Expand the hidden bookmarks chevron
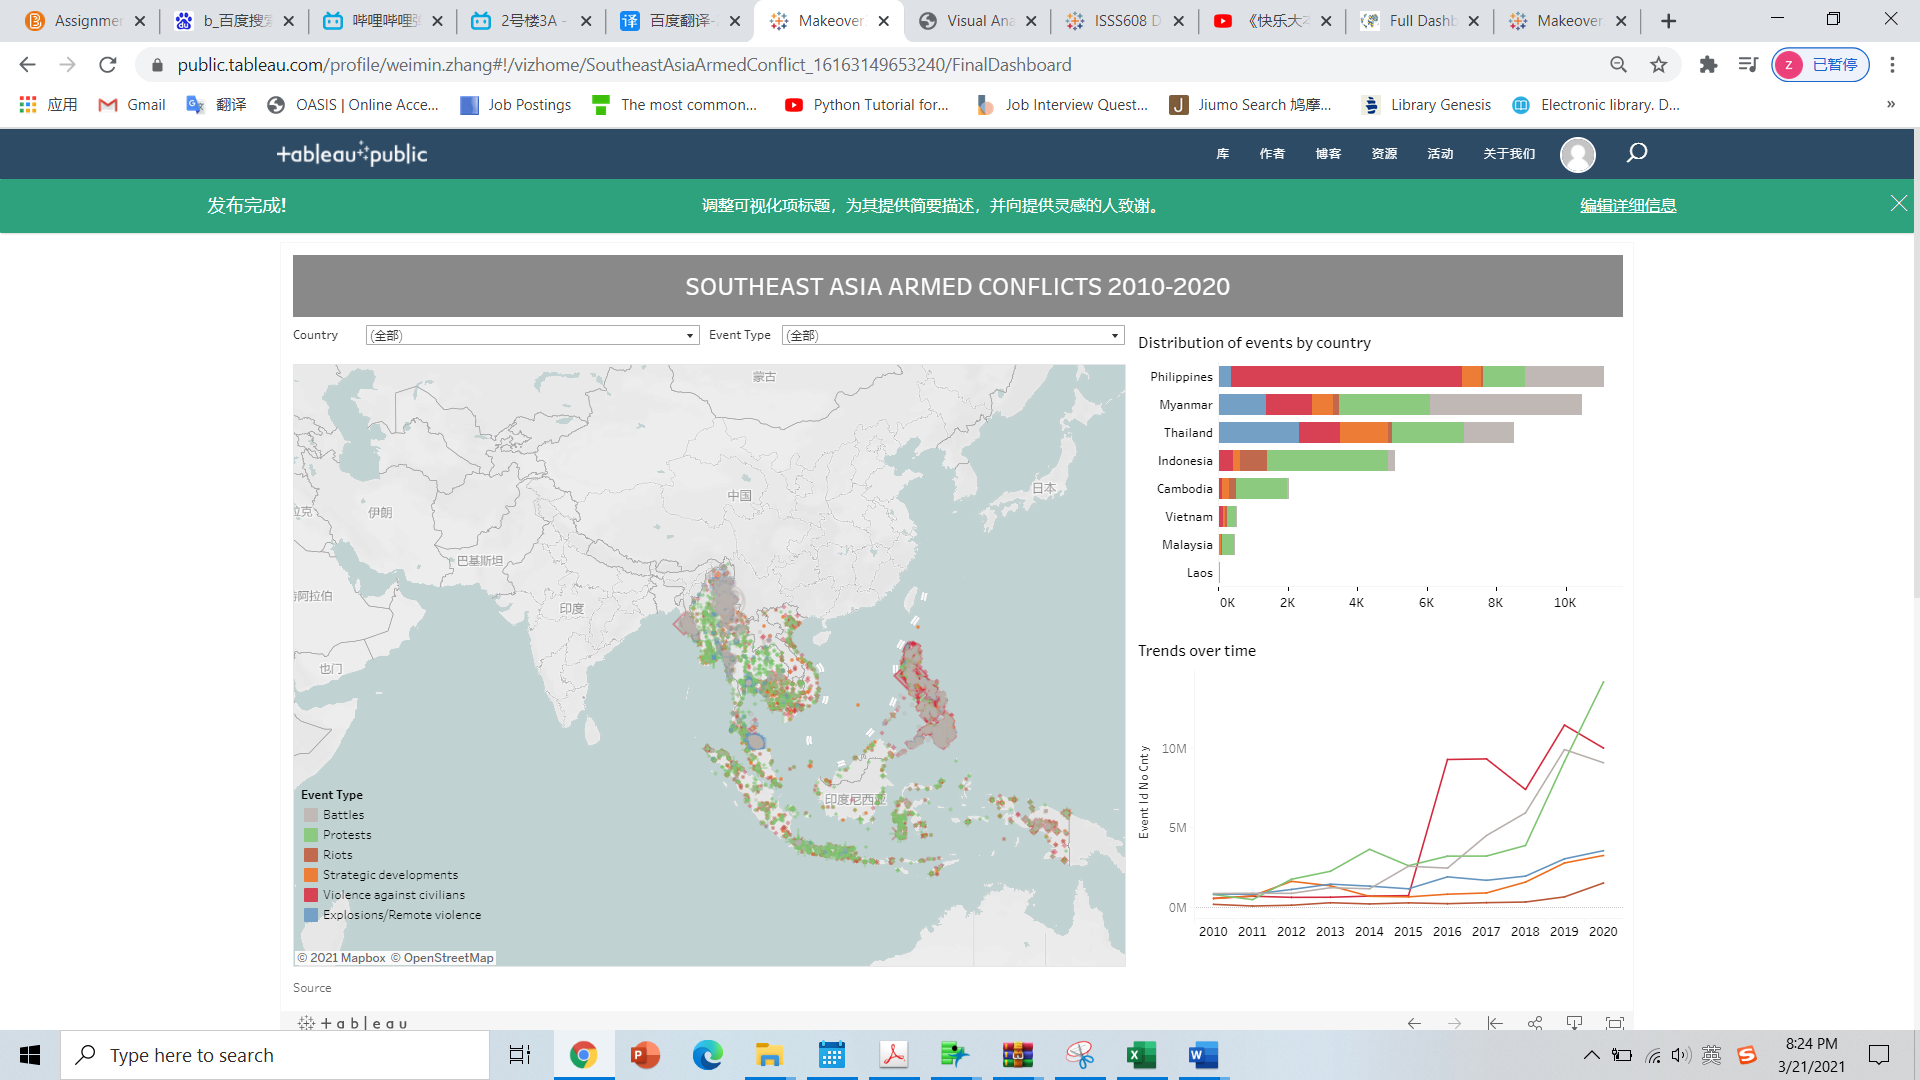The width and height of the screenshot is (1920, 1080). pyautogui.click(x=1890, y=104)
